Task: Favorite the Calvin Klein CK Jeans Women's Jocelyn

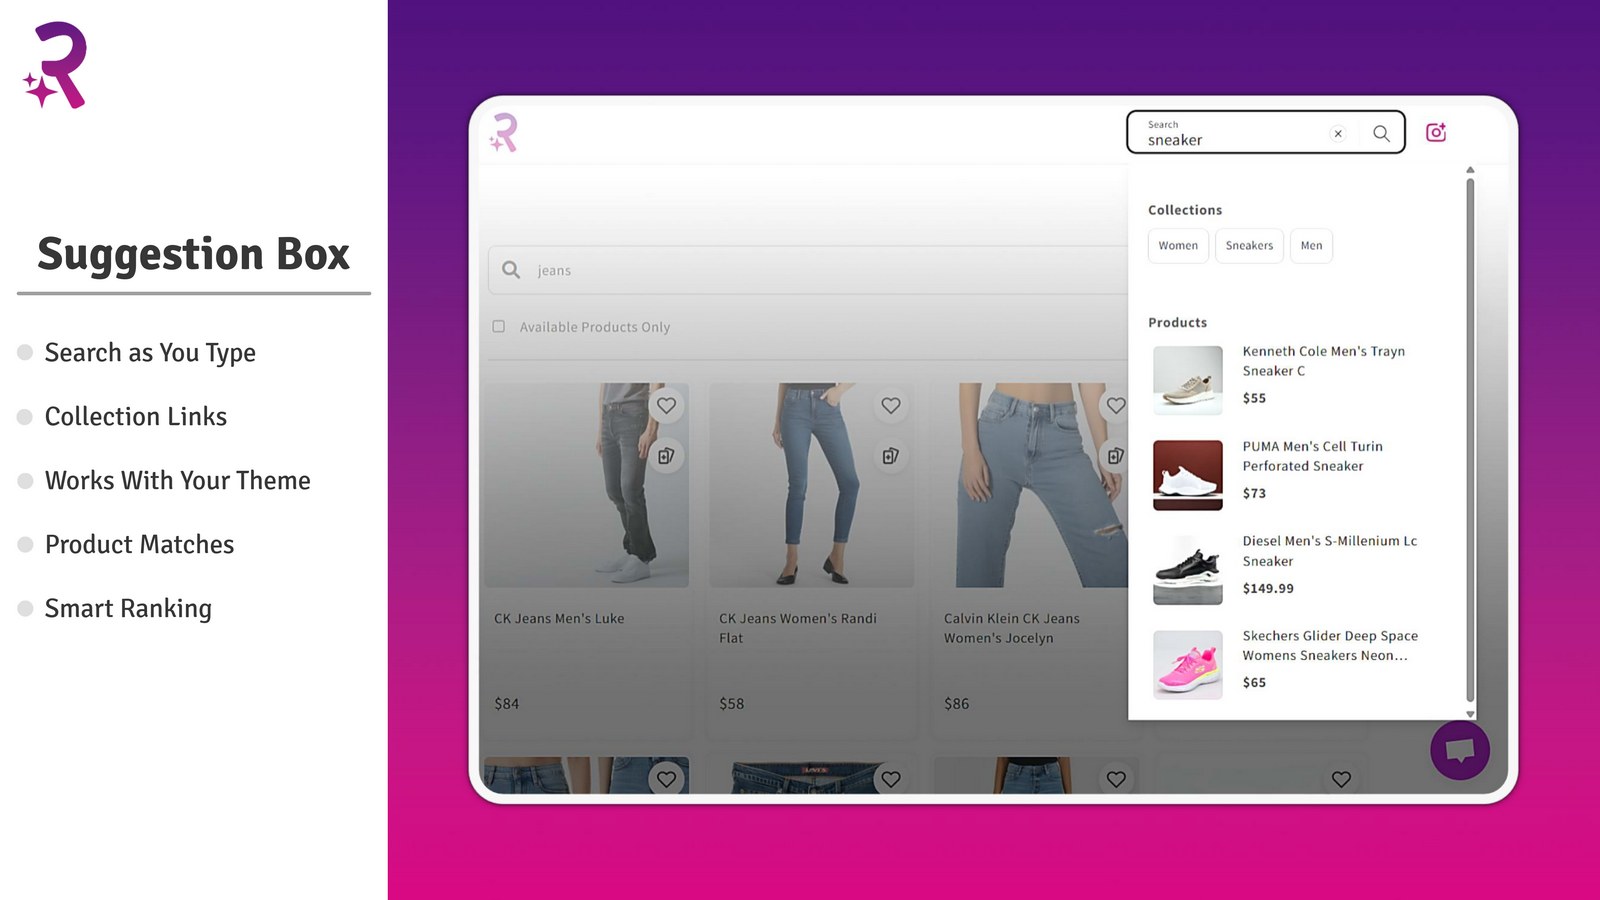Action: click(1116, 405)
